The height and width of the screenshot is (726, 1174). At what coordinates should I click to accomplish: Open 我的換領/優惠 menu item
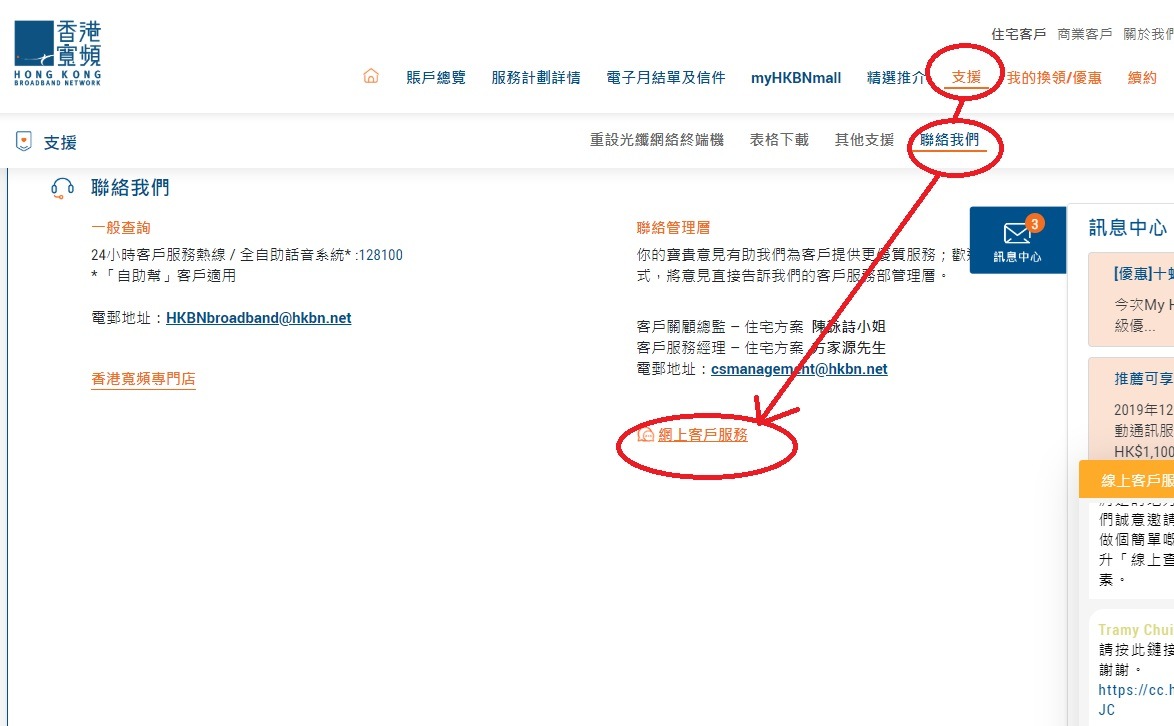[x=1054, y=78]
